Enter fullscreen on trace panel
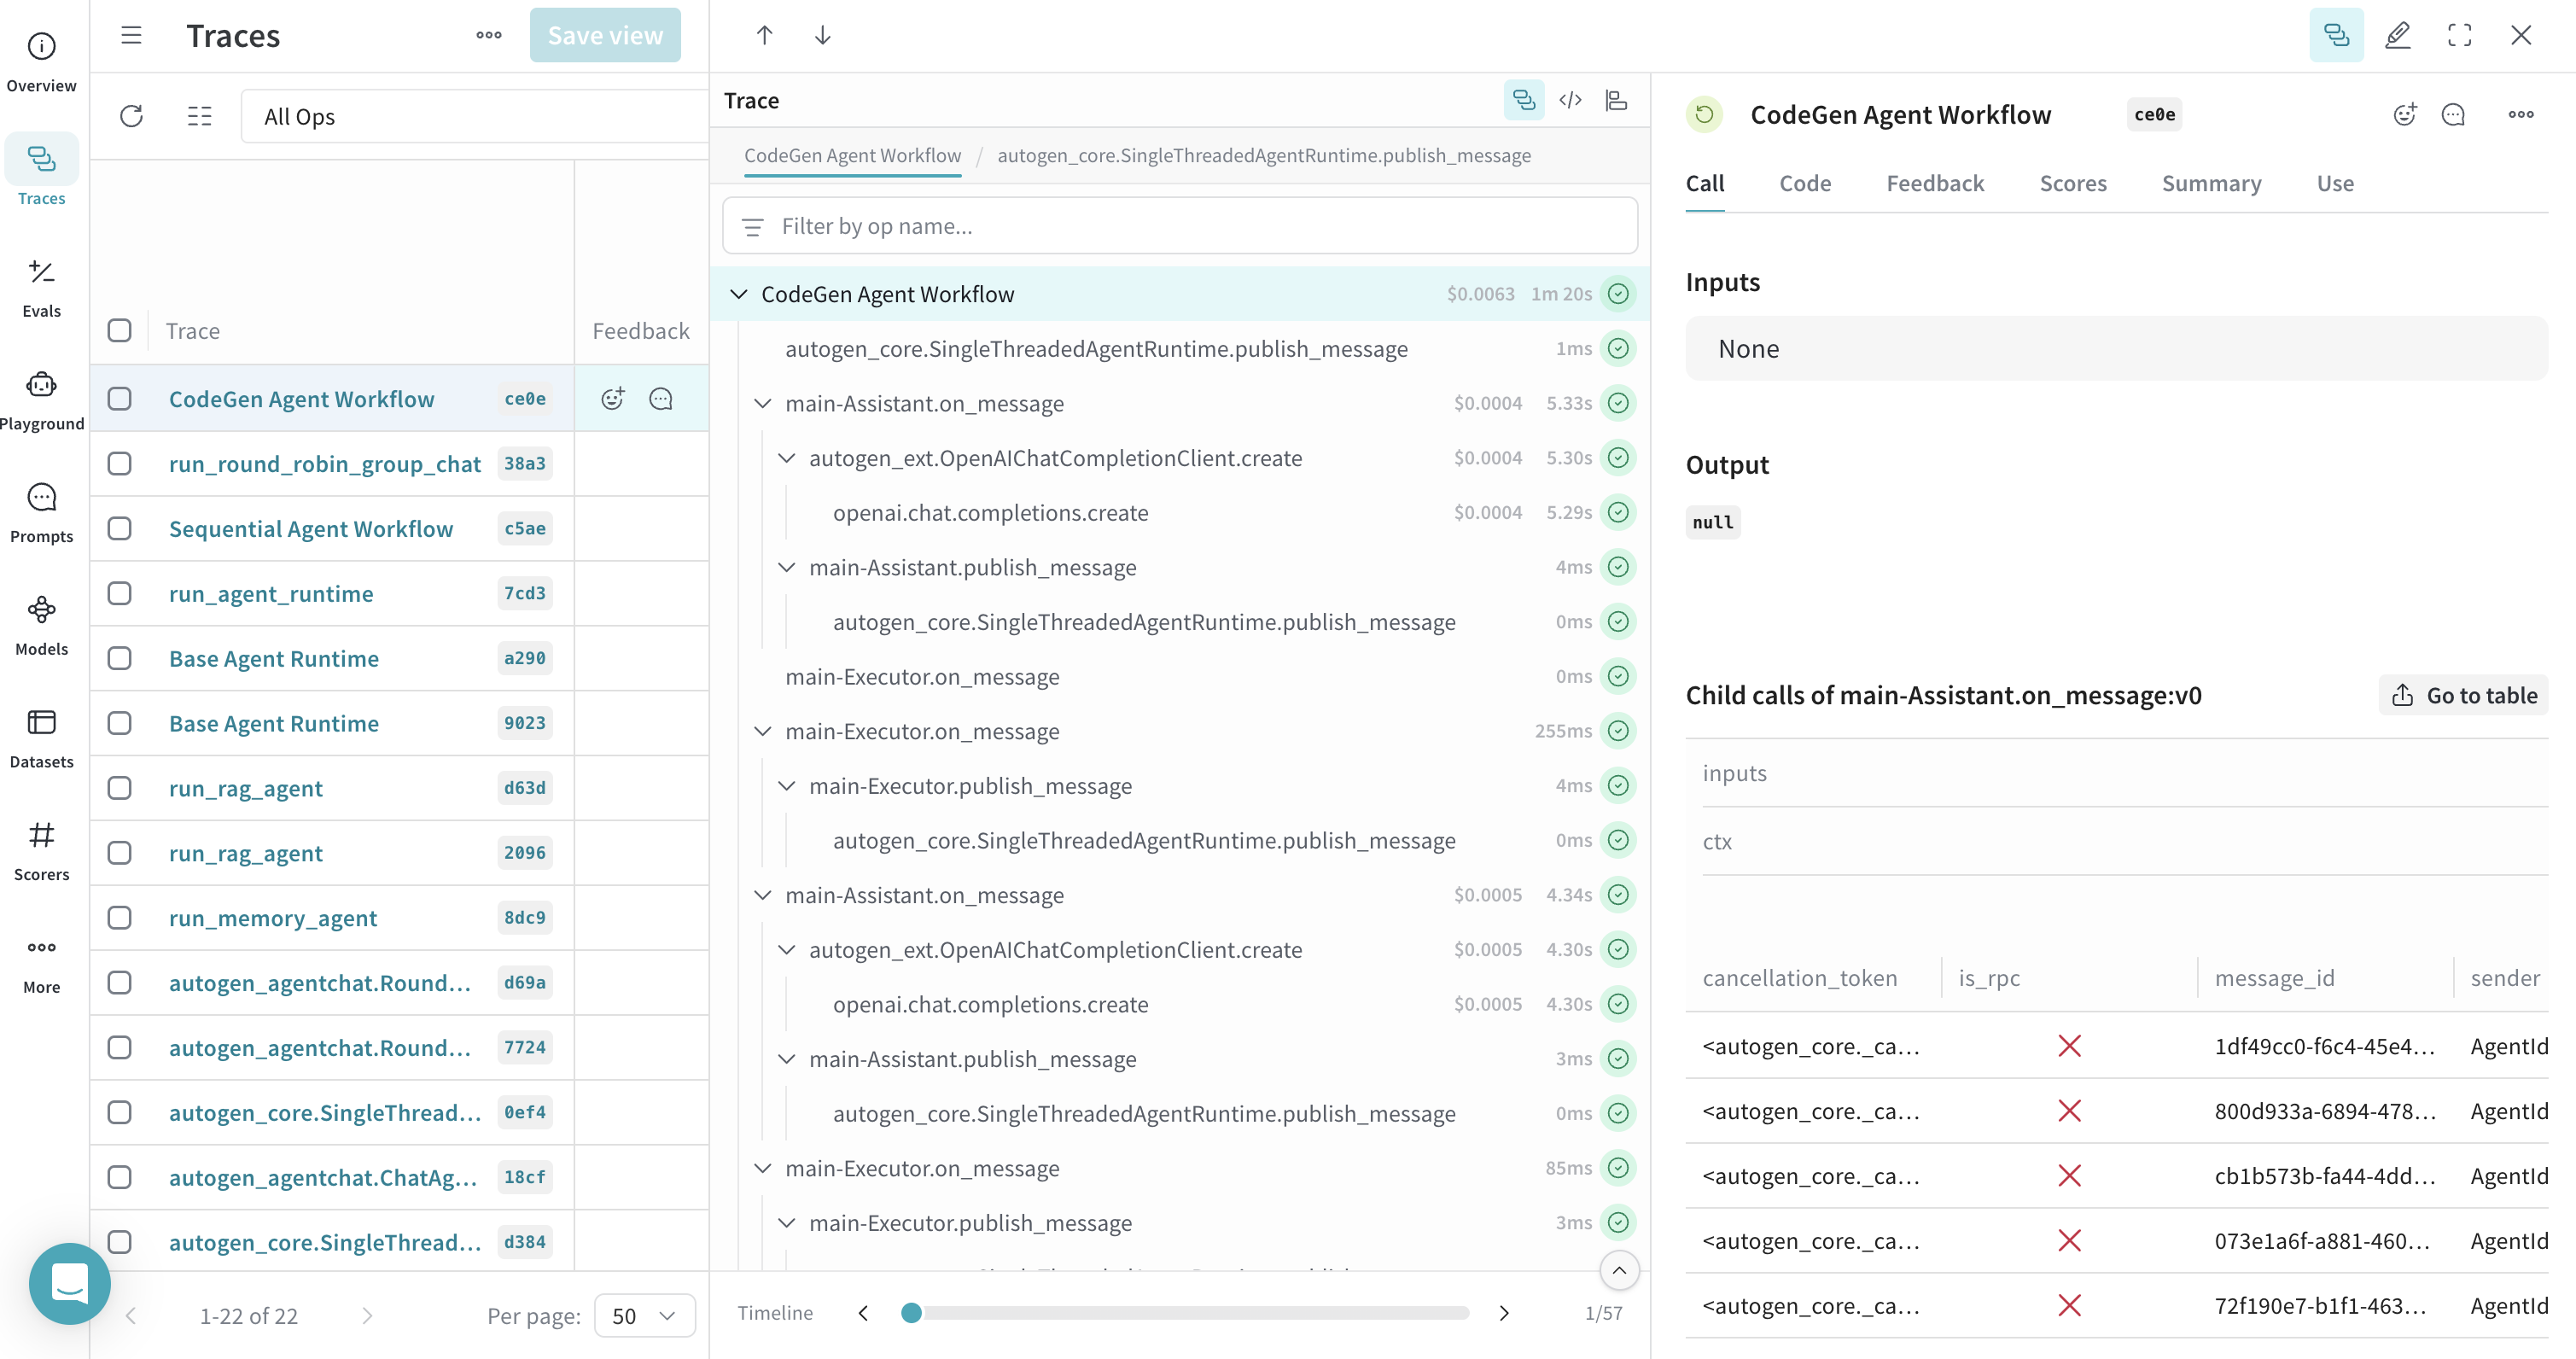The width and height of the screenshot is (2576, 1359). click(x=2459, y=36)
